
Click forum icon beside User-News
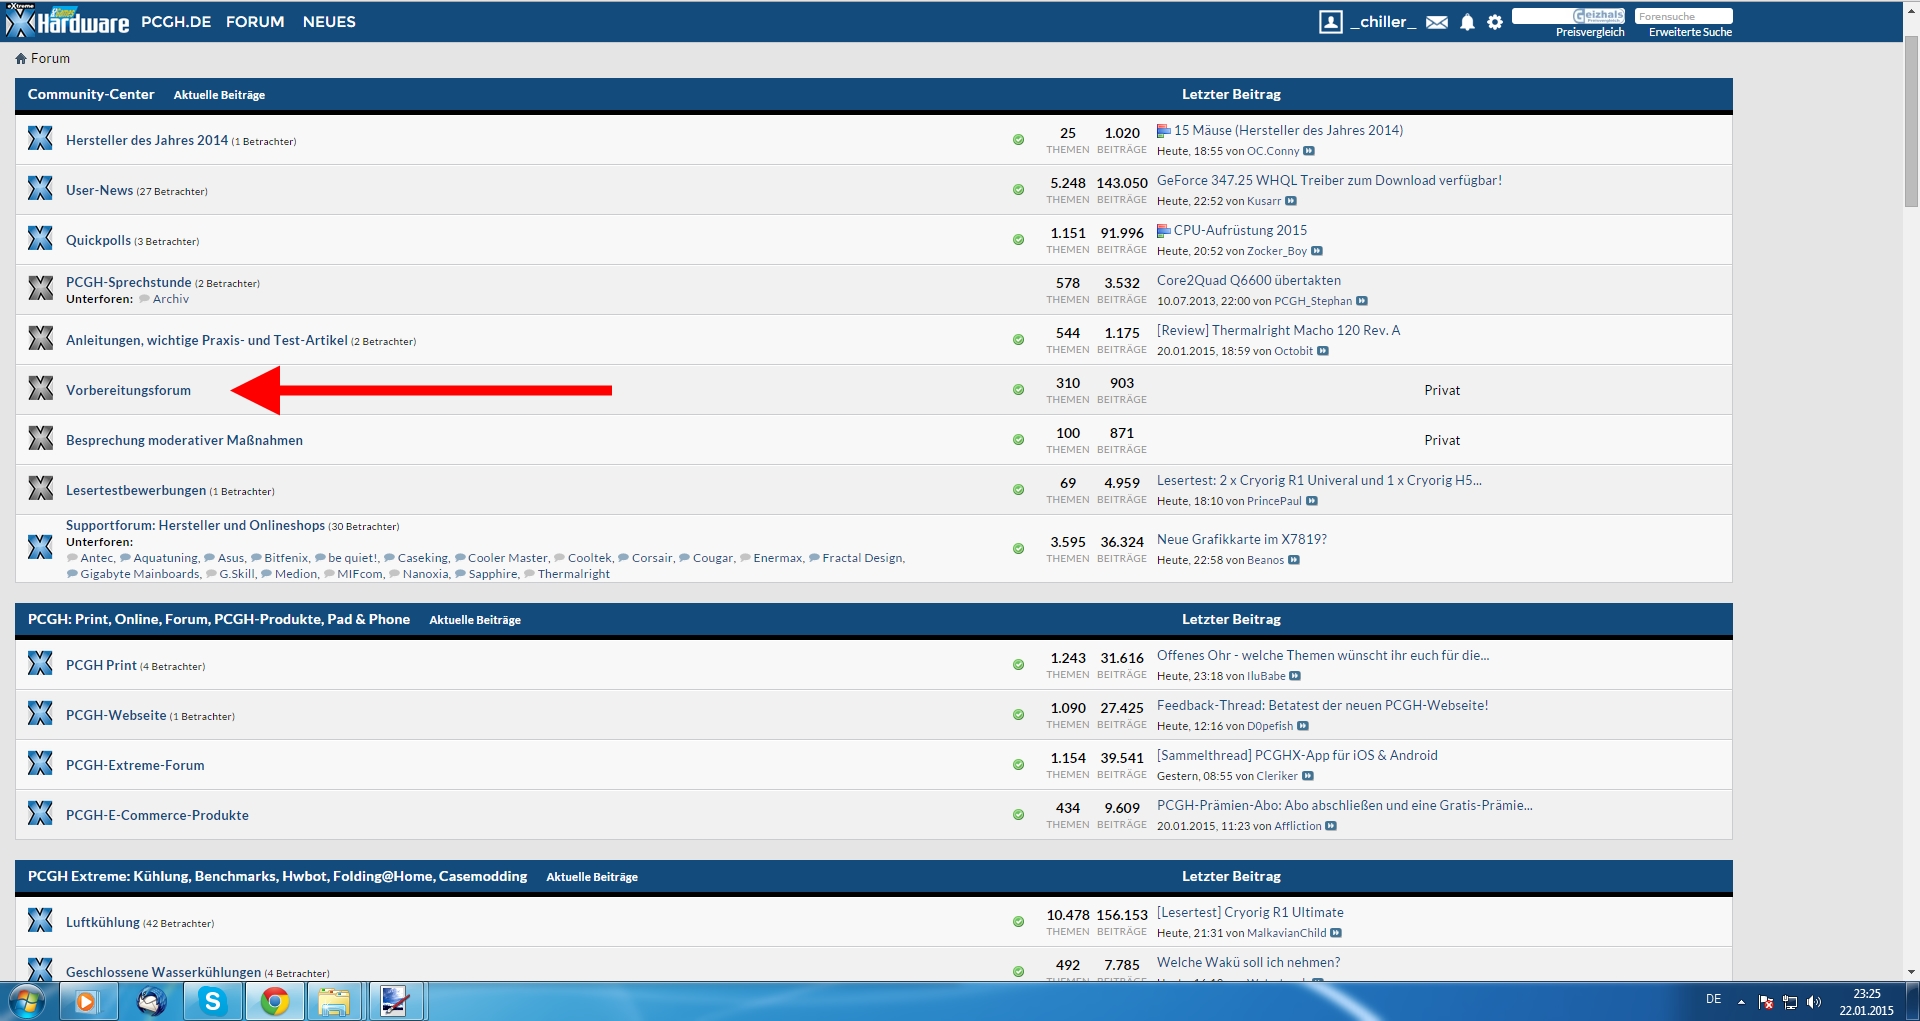40,188
